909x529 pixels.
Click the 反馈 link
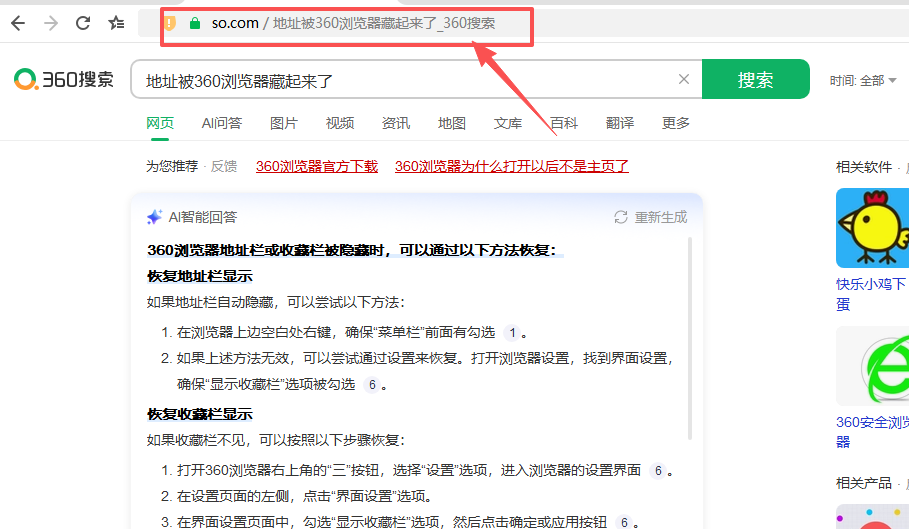[x=224, y=167]
